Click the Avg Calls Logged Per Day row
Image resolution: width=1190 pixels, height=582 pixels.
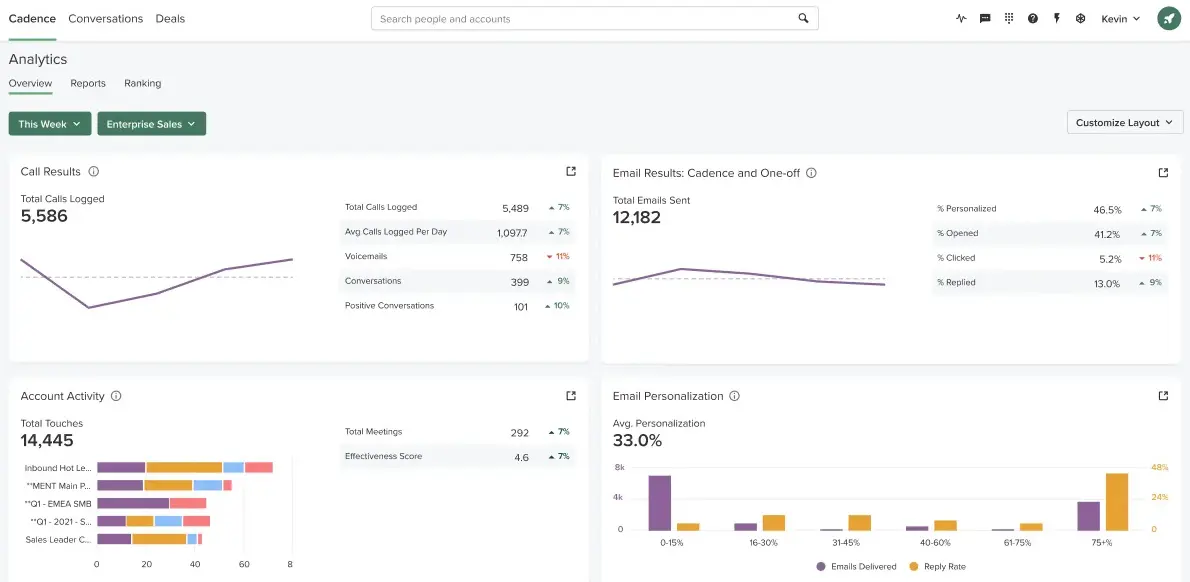coord(457,232)
